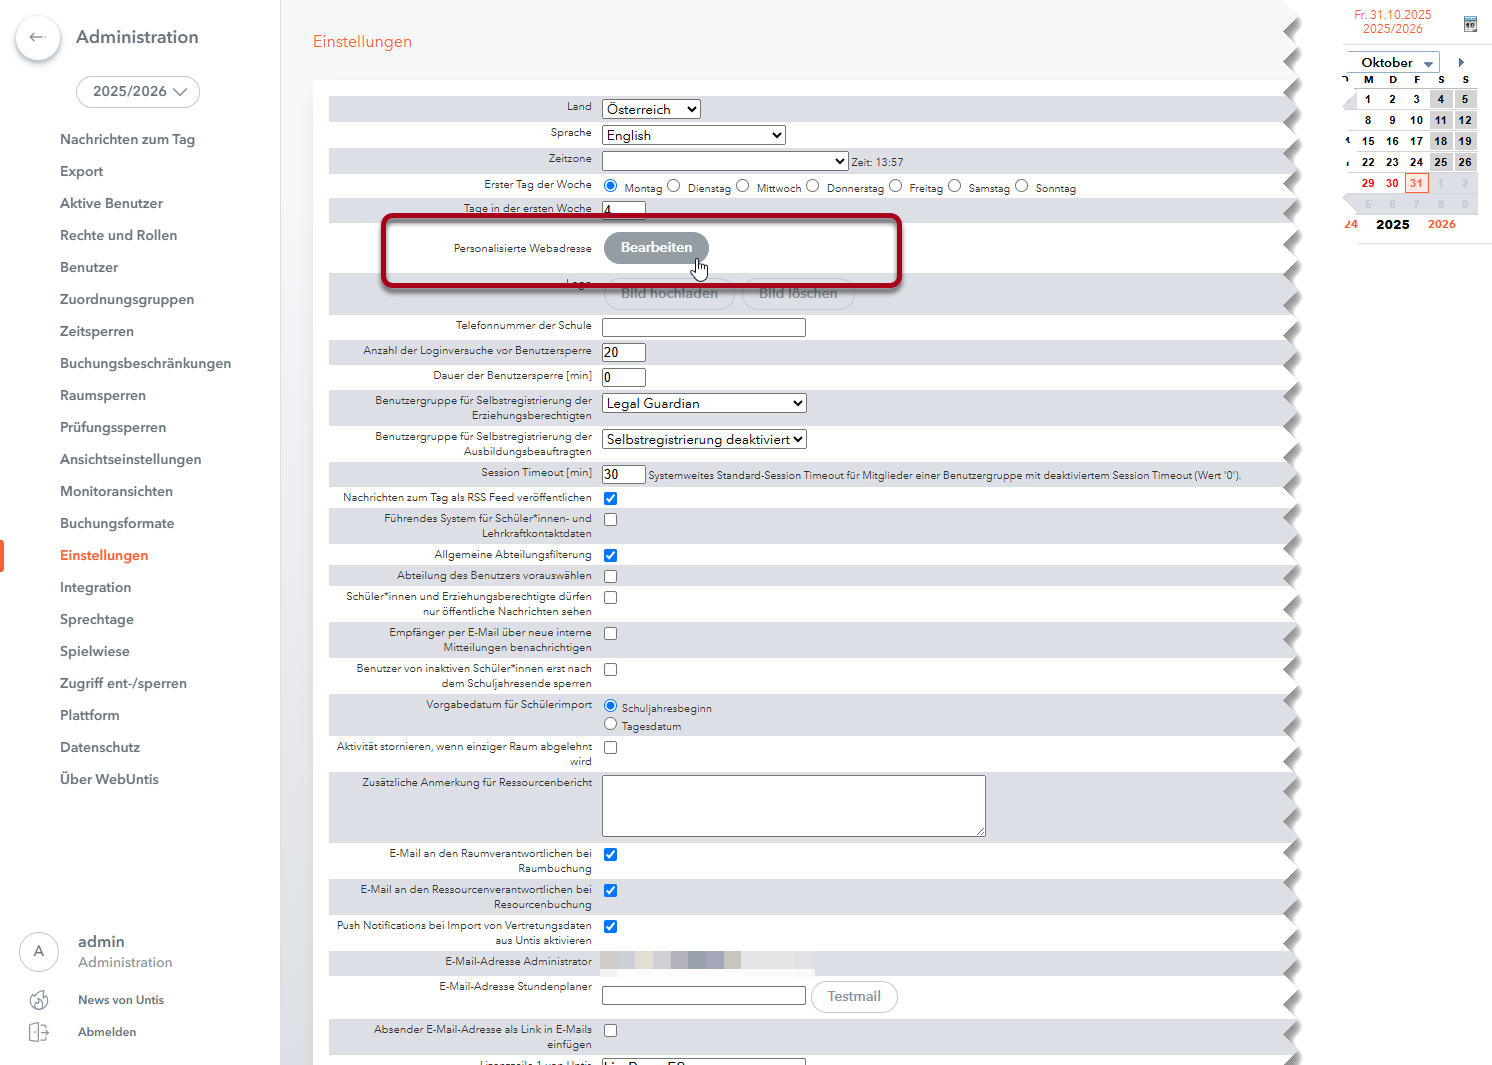Open Datenschutz in the sidebar
The image size is (1492, 1065).
click(x=100, y=747)
